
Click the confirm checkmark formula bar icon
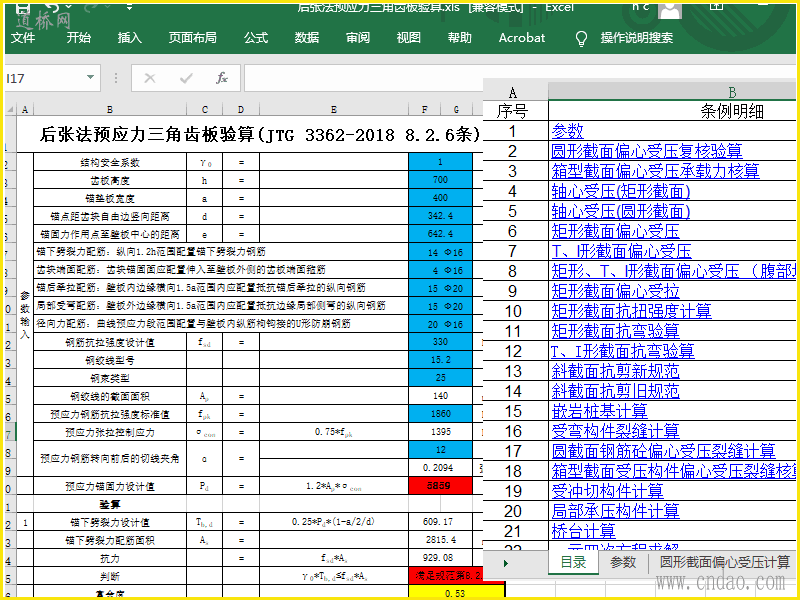(186, 78)
